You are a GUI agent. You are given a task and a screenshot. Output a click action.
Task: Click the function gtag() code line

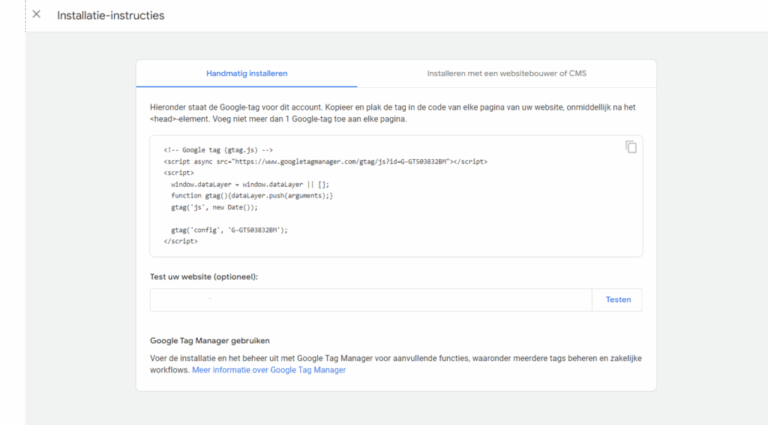(252, 196)
